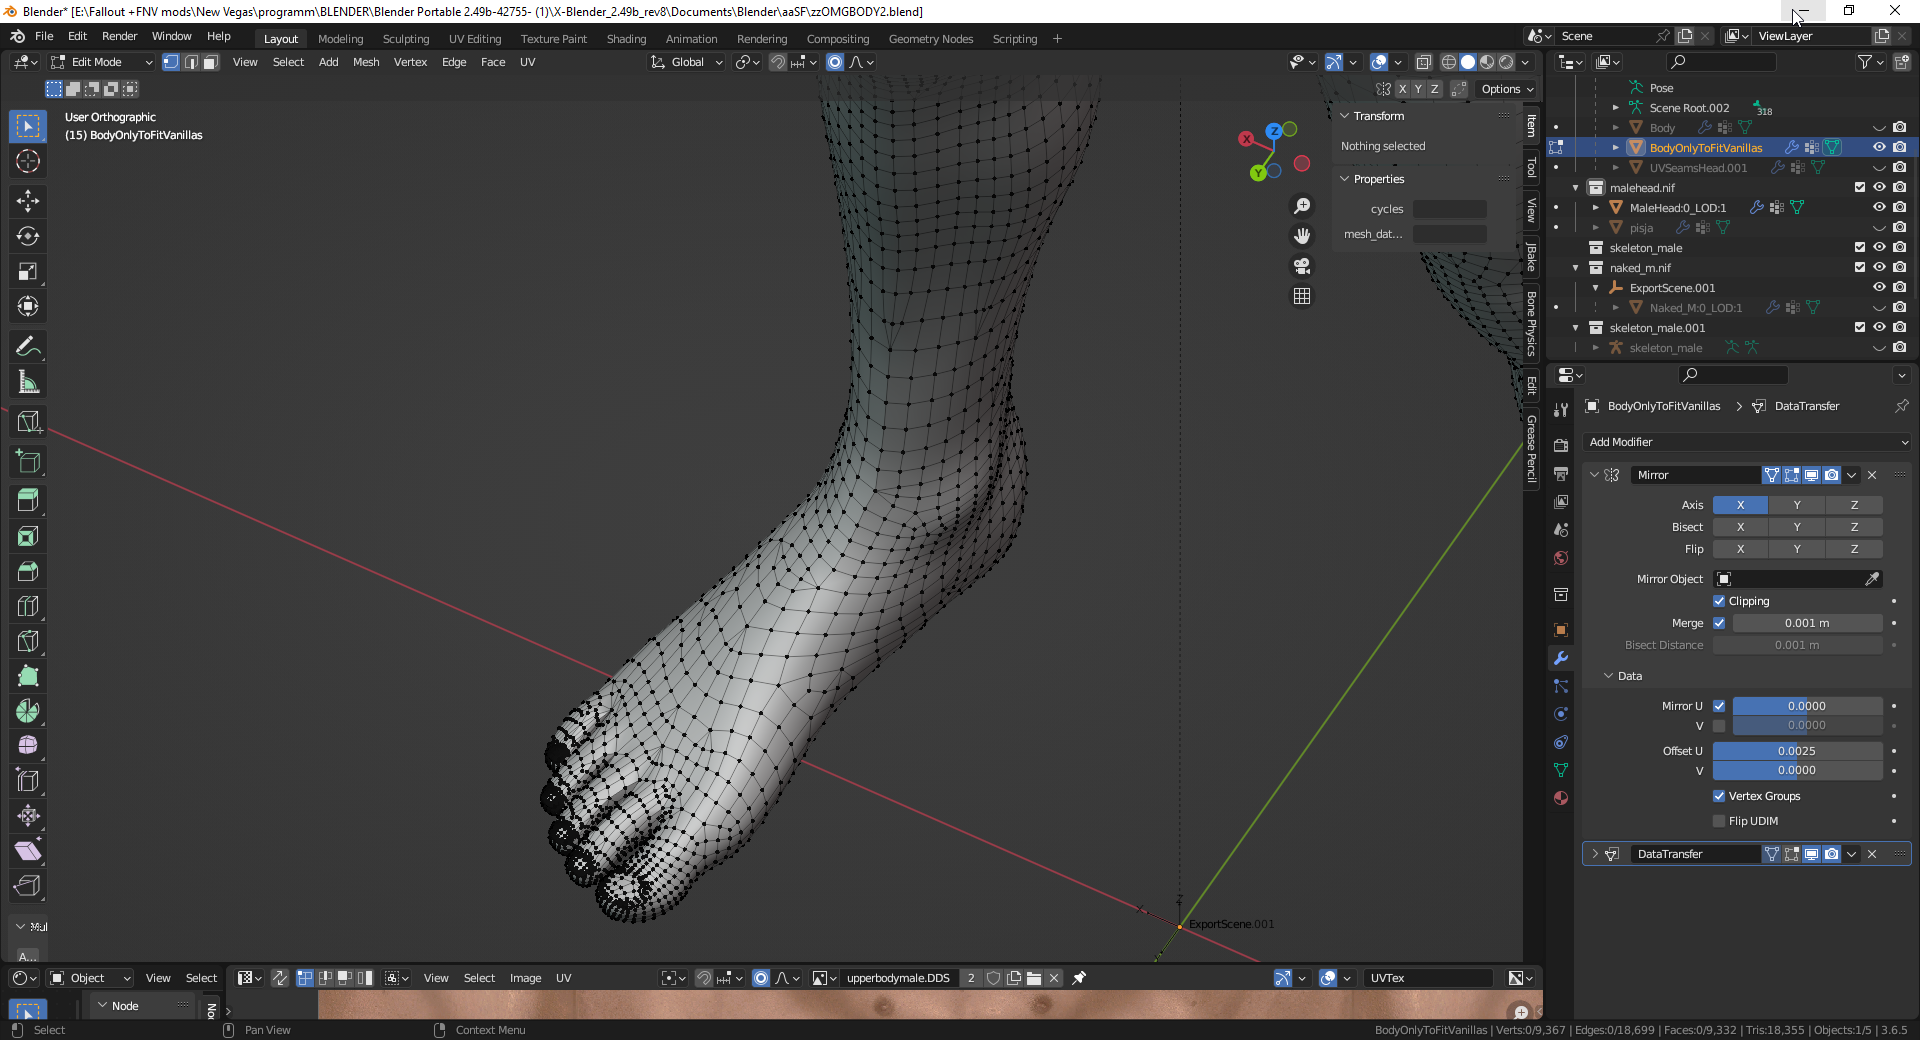Select the Extrude Region tool
This screenshot has width=1920, height=1040.
click(x=28, y=501)
